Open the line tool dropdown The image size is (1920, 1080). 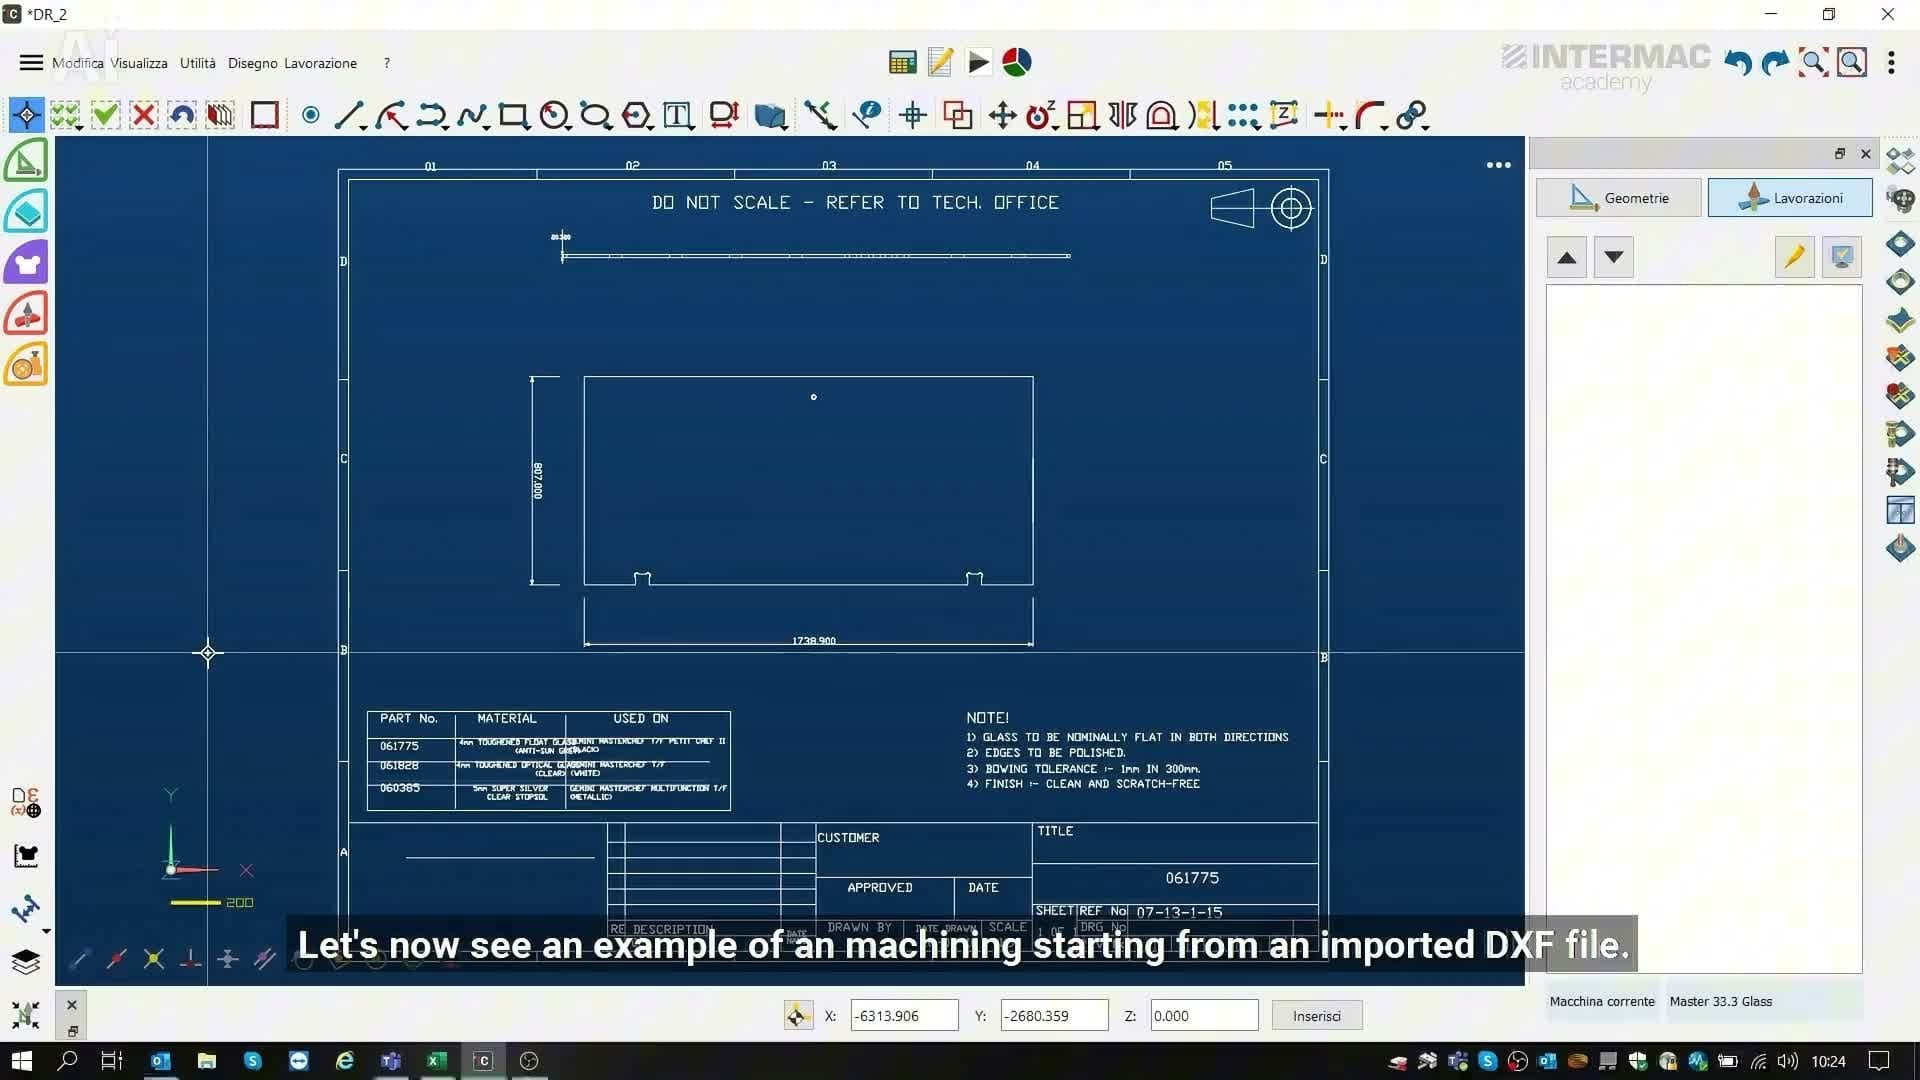click(x=349, y=115)
